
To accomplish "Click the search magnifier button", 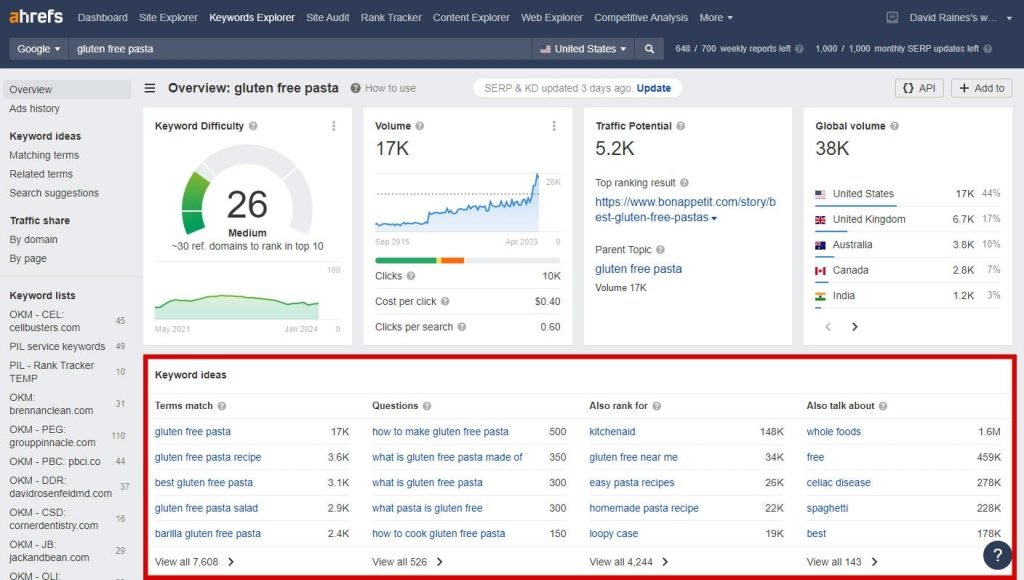I will [649, 49].
